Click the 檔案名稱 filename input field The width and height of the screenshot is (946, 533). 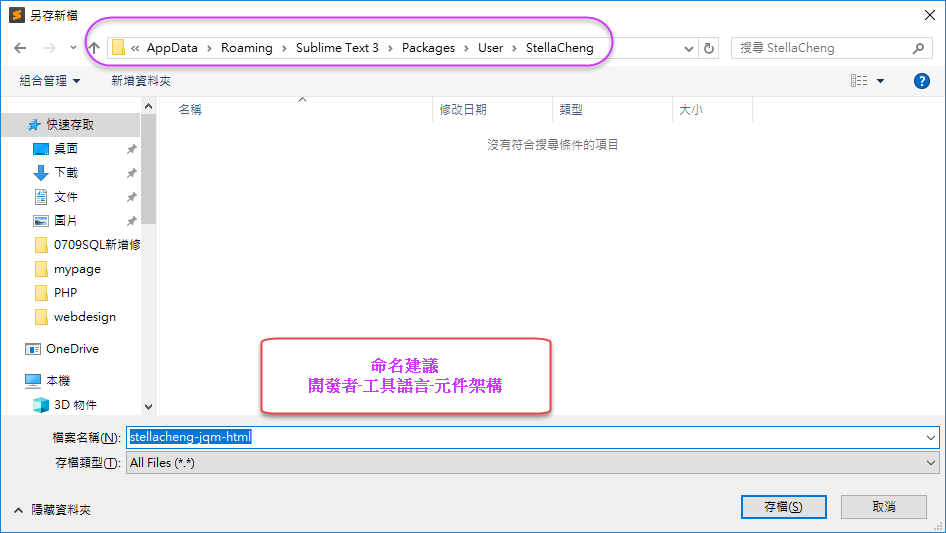530,437
